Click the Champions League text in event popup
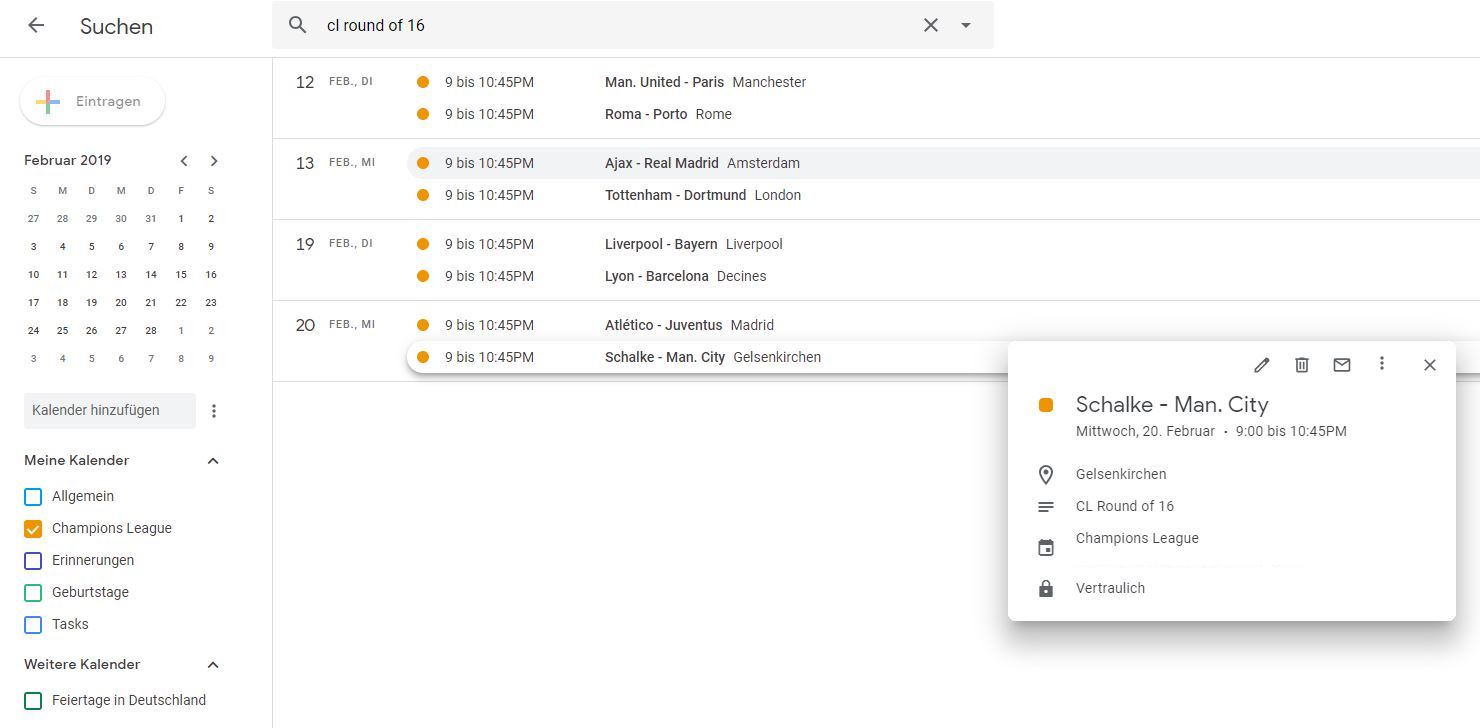The width and height of the screenshot is (1480, 728). click(x=1137, y=538)
